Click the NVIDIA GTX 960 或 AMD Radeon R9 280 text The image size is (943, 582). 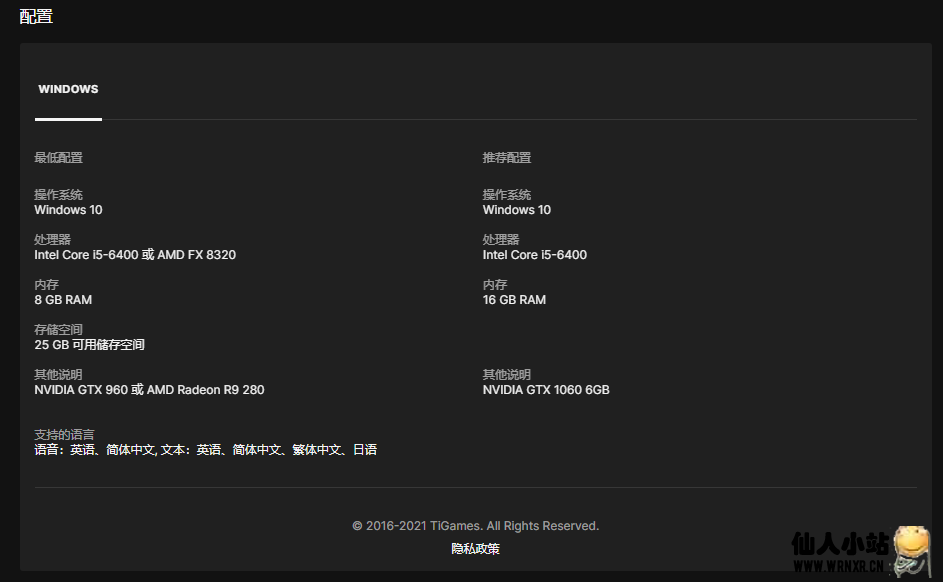tap(149, 390)
